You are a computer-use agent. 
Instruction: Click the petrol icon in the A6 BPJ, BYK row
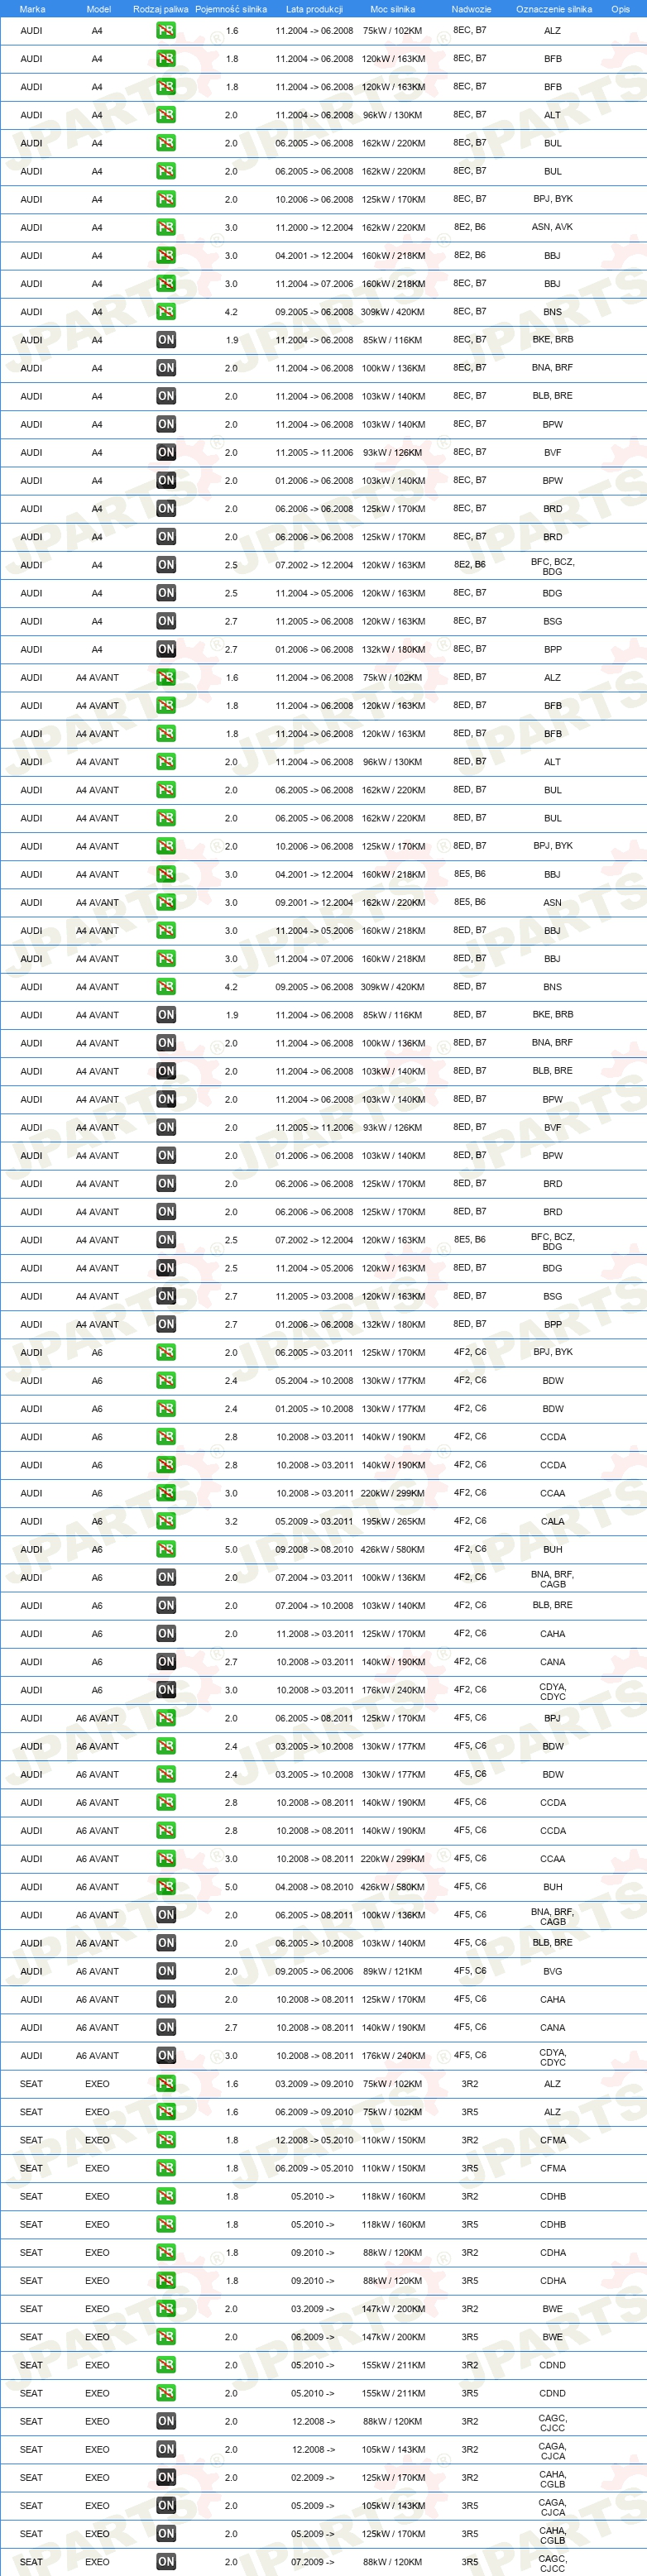click(x=166, y=1352)
